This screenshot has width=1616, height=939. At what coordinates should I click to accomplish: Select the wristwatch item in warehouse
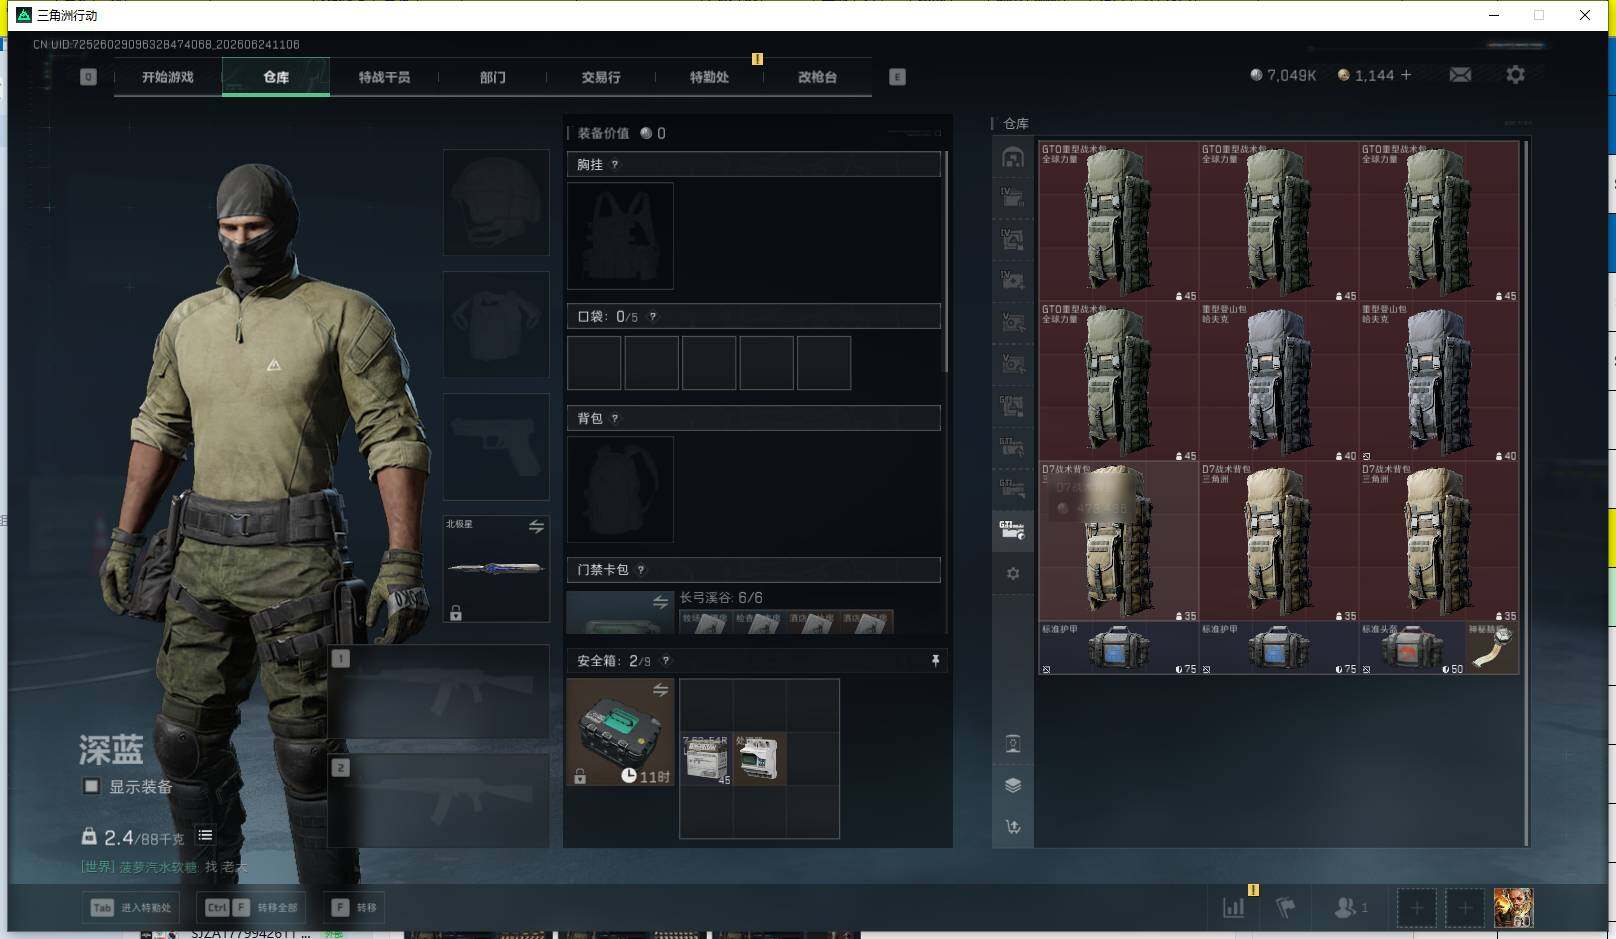[1492, 648]
